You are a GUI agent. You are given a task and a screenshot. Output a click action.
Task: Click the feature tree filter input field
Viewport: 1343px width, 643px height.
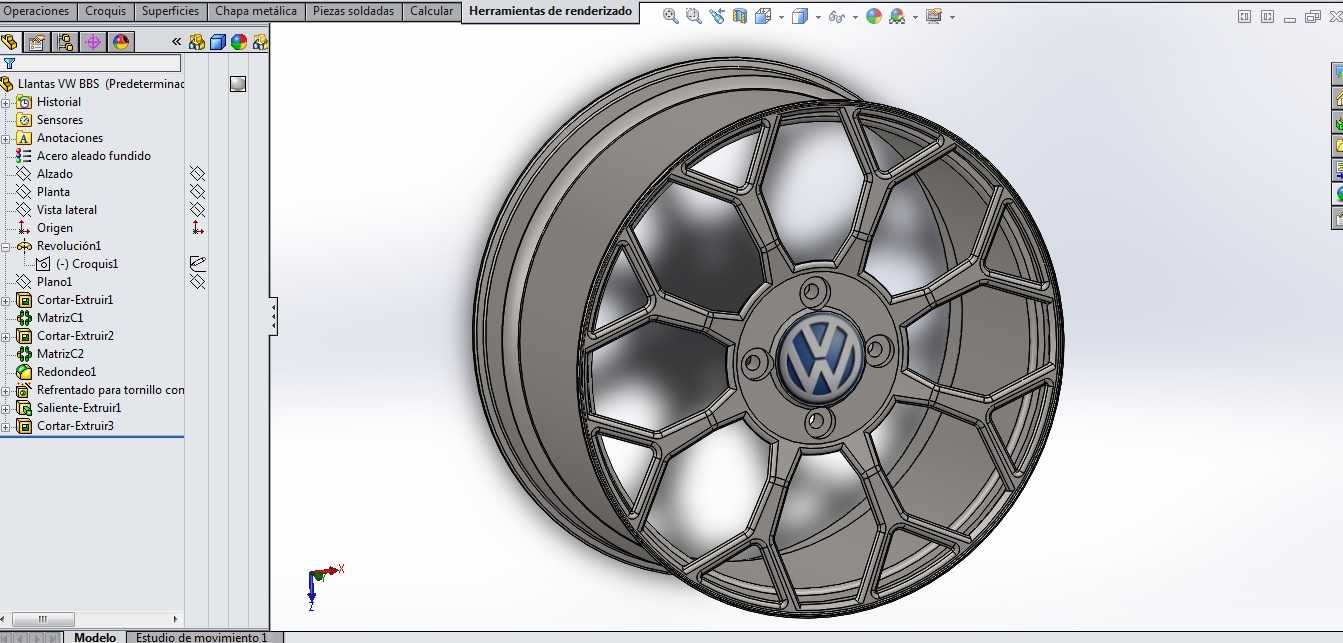tap(100, 63)
